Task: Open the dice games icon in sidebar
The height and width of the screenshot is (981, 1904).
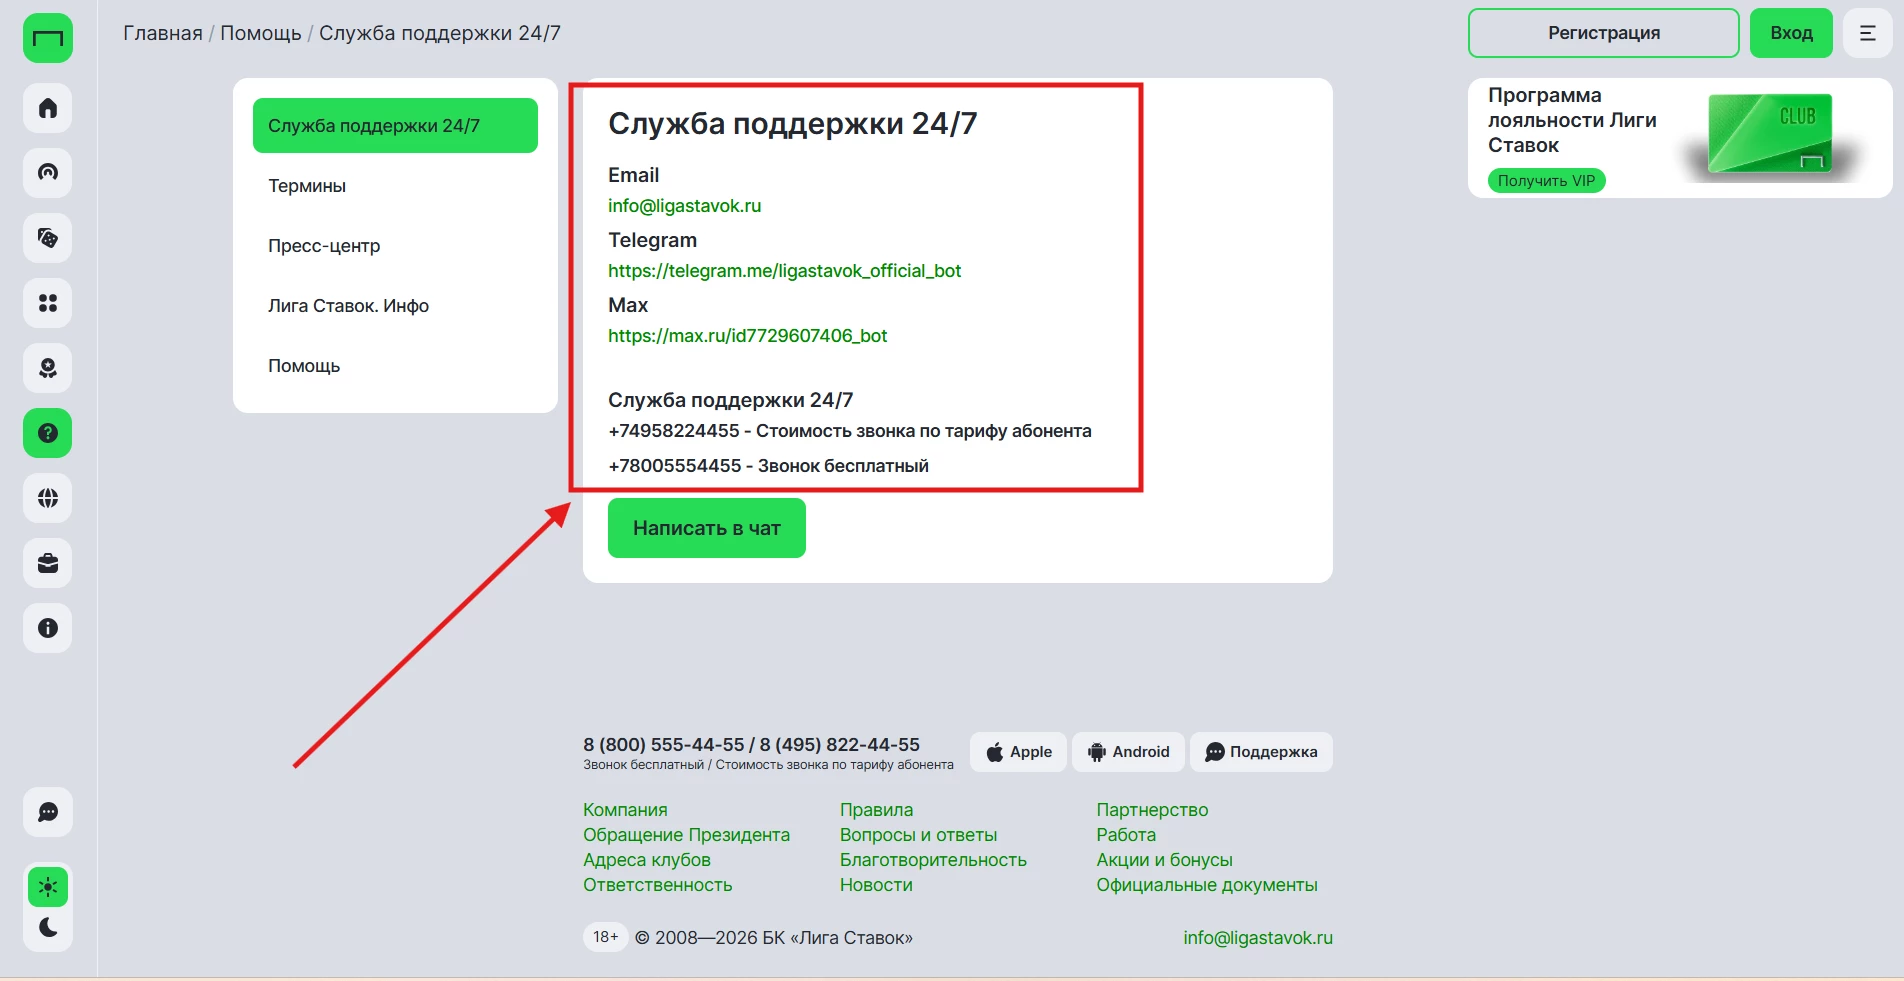Action: (x=48, y=238)
